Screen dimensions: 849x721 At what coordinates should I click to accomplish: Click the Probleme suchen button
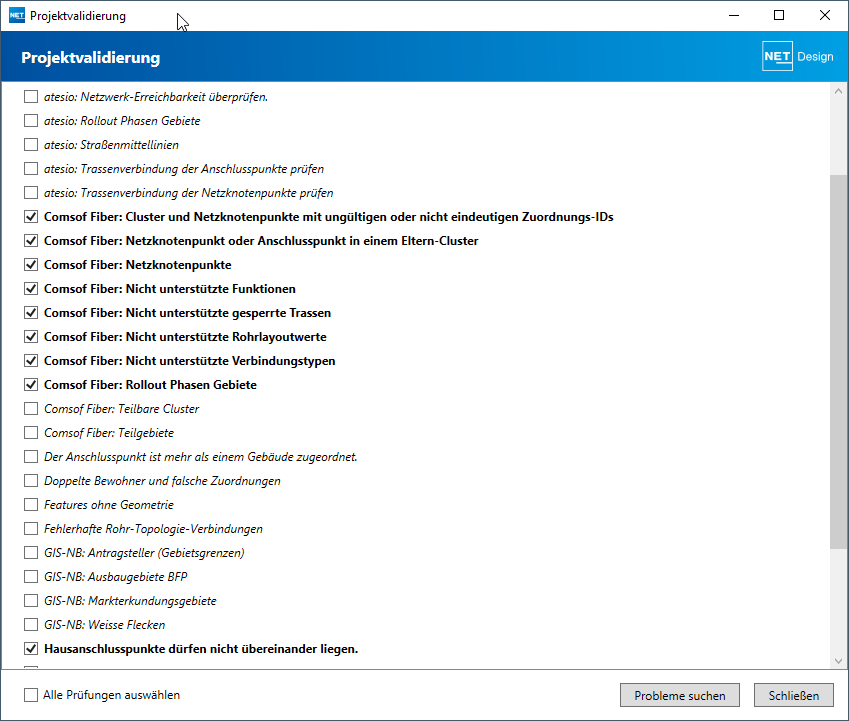point(680,695)
